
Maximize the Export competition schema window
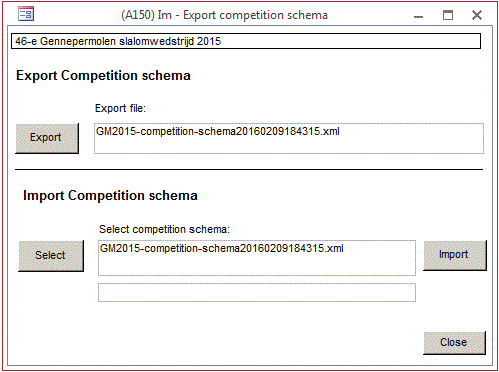click(x=448, y=15)
